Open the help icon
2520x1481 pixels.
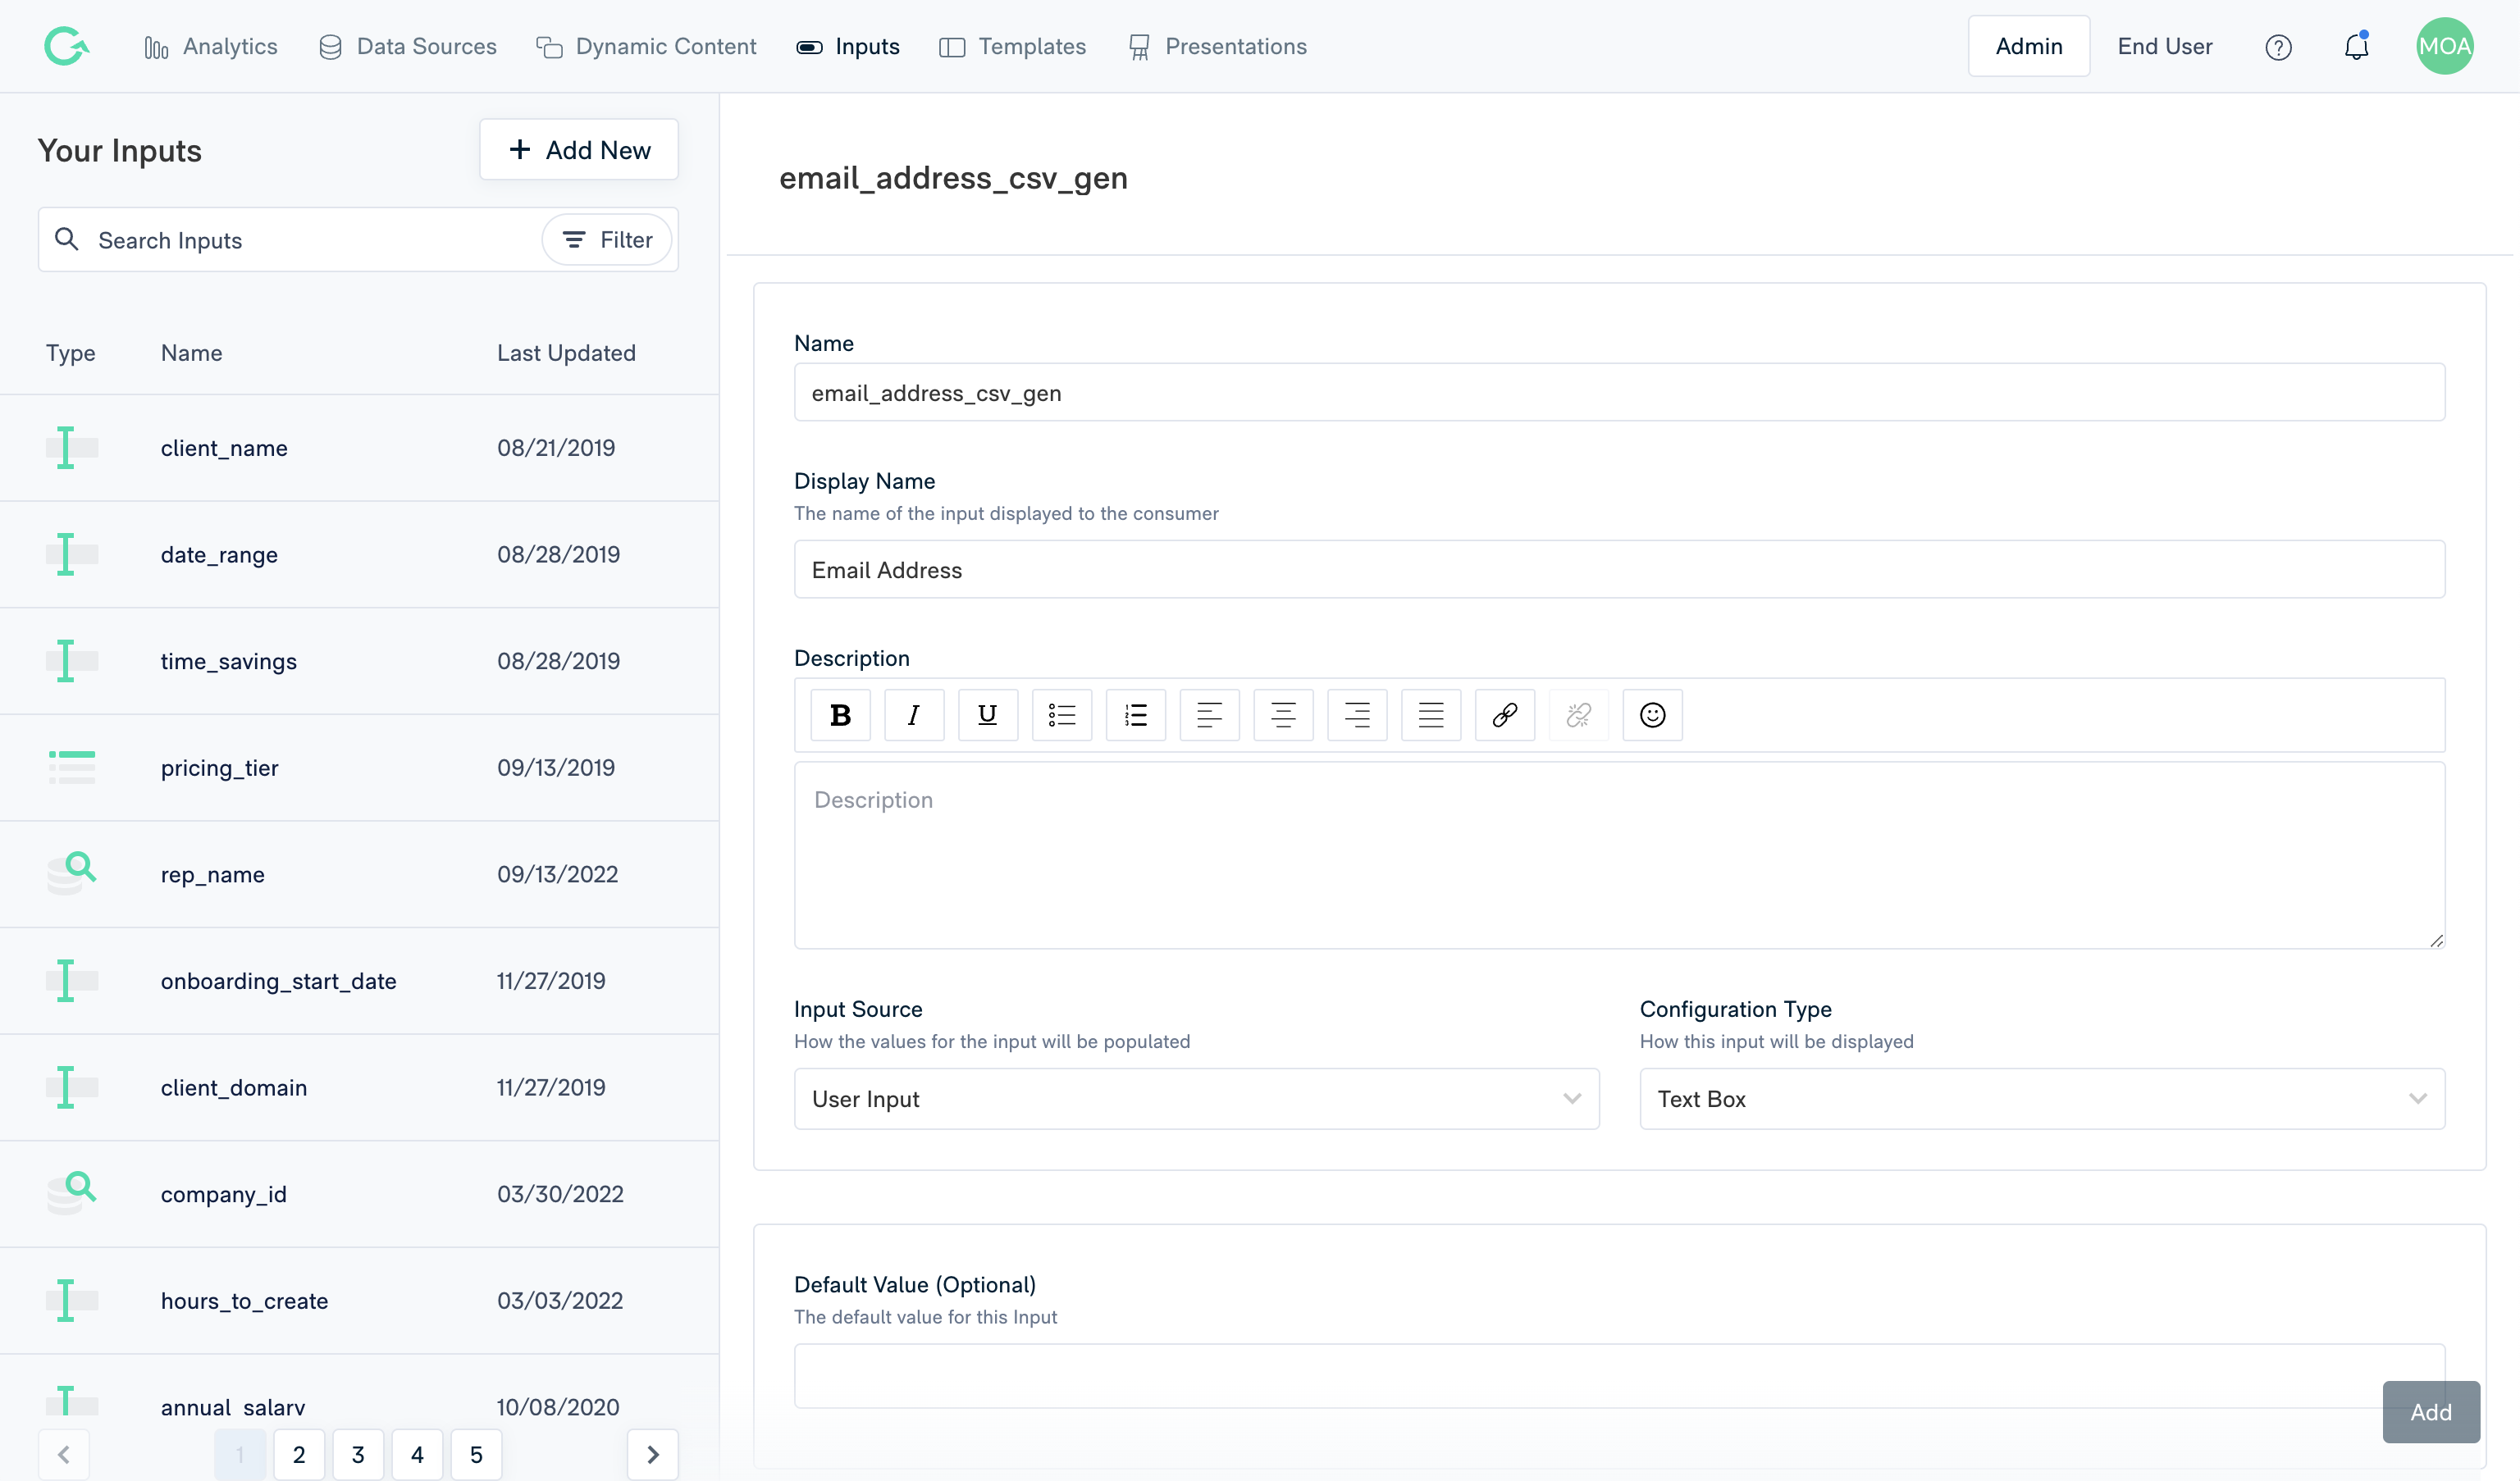pos(2278,47)
